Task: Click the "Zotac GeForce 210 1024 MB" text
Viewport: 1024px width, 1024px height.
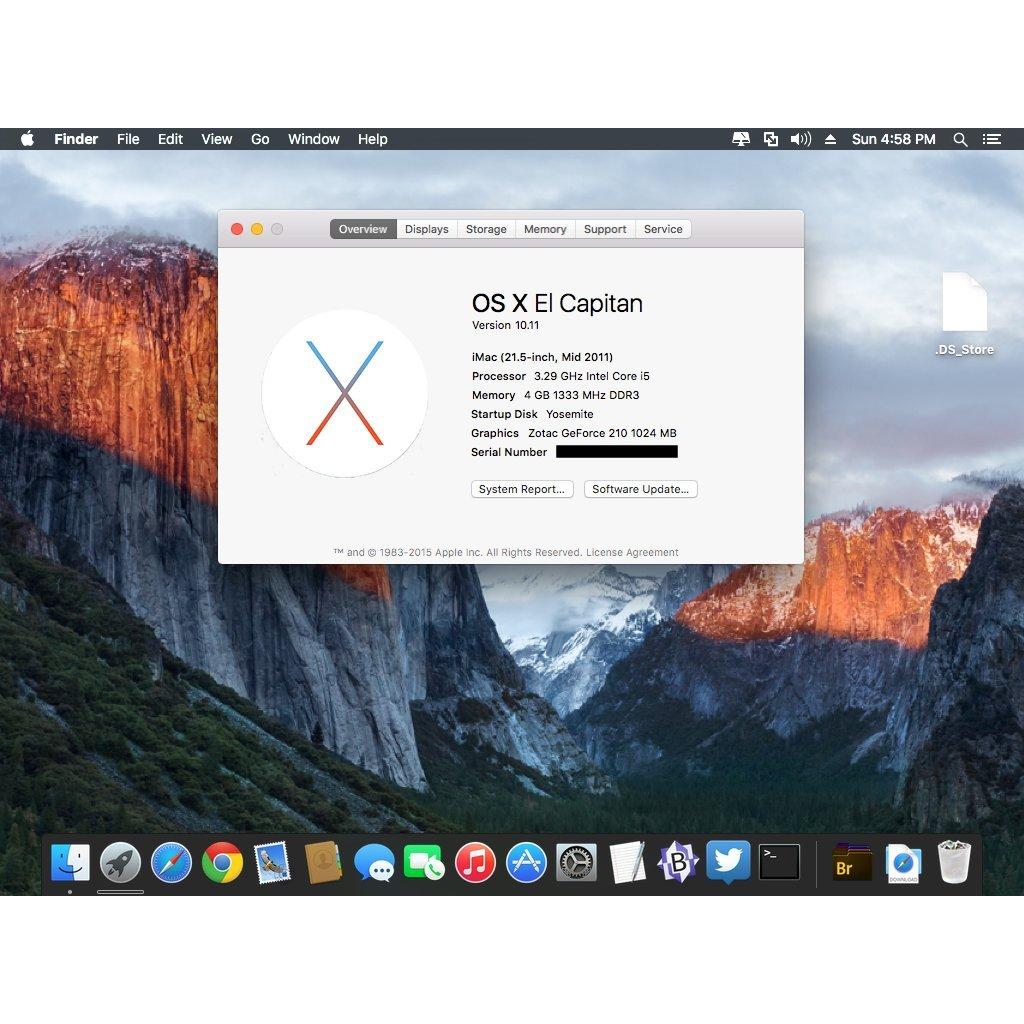Action: point(602,433)
